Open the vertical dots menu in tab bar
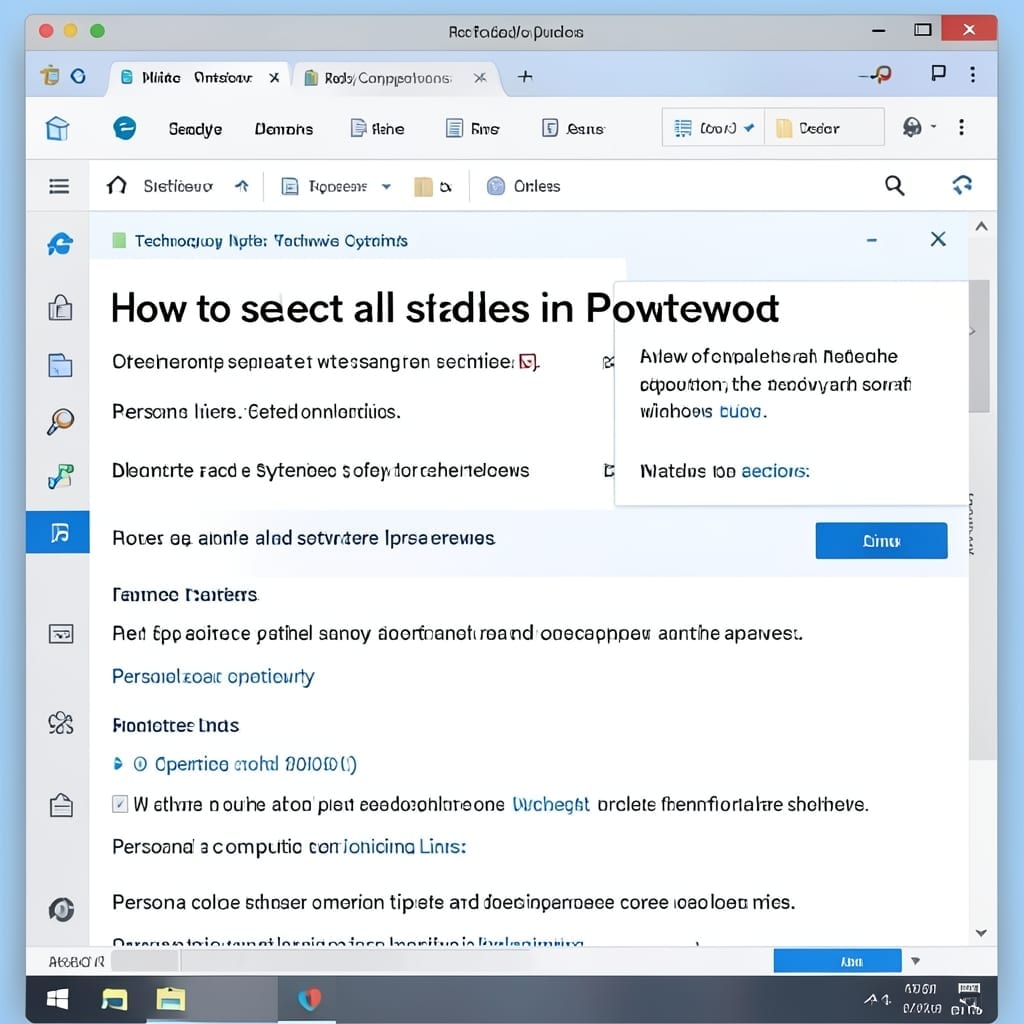This screenshot has height=1024, width=1024. [973, 74]
